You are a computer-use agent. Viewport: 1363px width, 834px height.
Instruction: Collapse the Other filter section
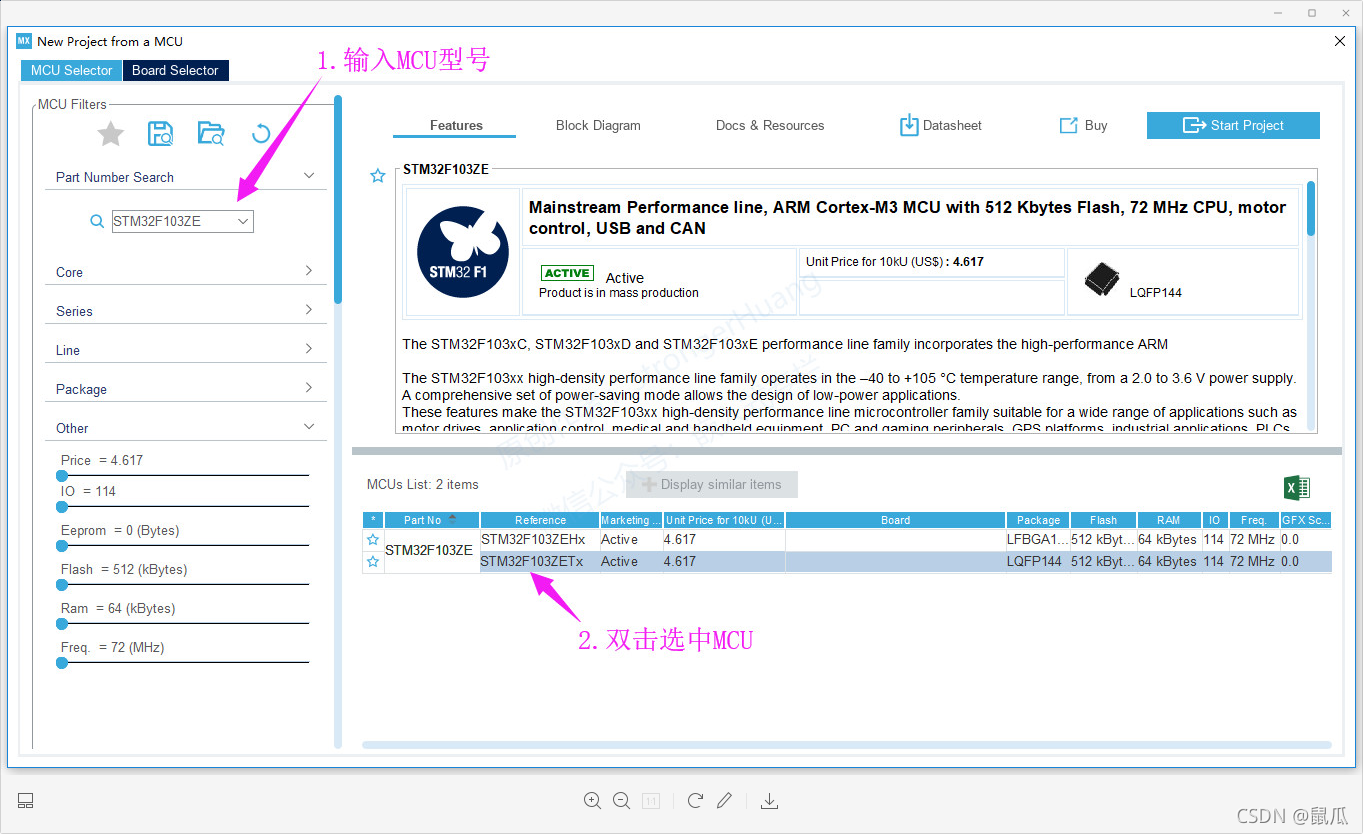(309, 427)
